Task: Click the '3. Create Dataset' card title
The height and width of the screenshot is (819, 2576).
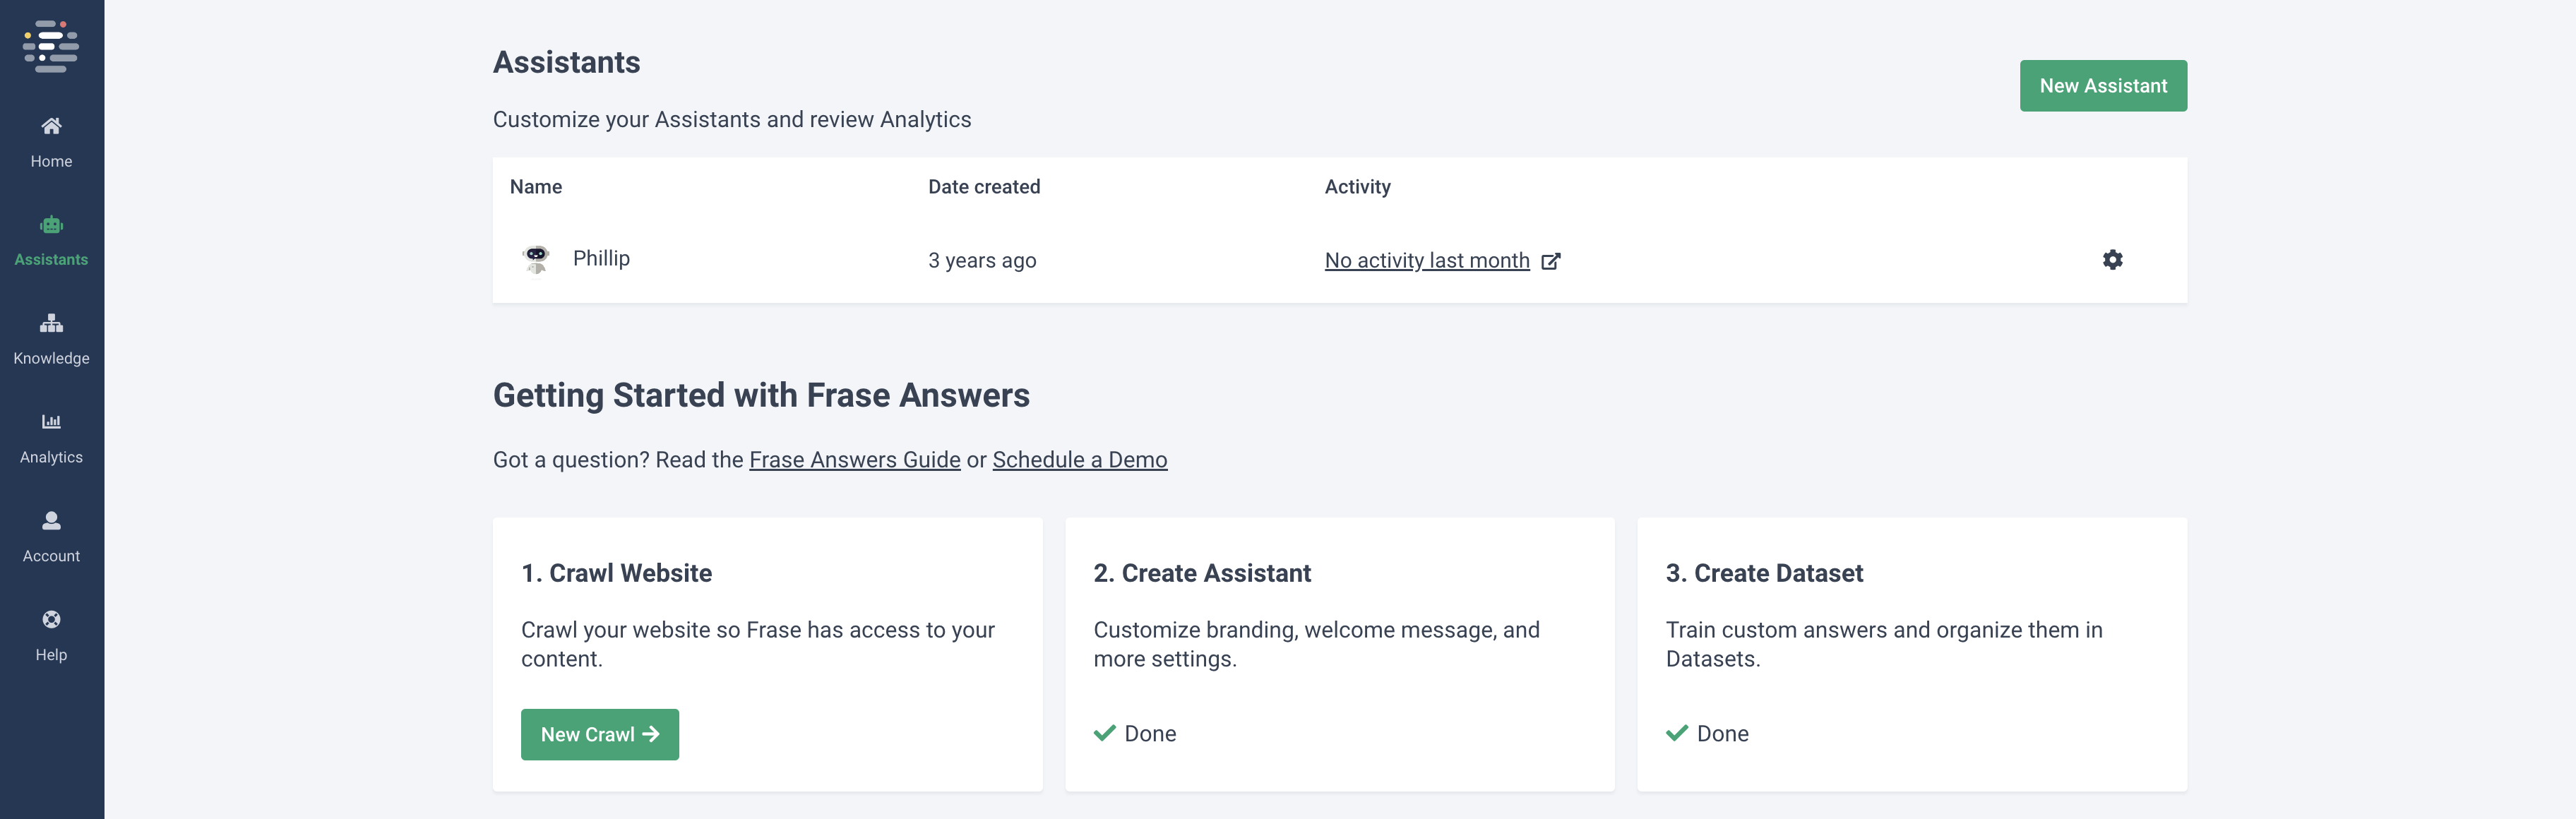Action: pyautogui.click(x=1764, y=573)
